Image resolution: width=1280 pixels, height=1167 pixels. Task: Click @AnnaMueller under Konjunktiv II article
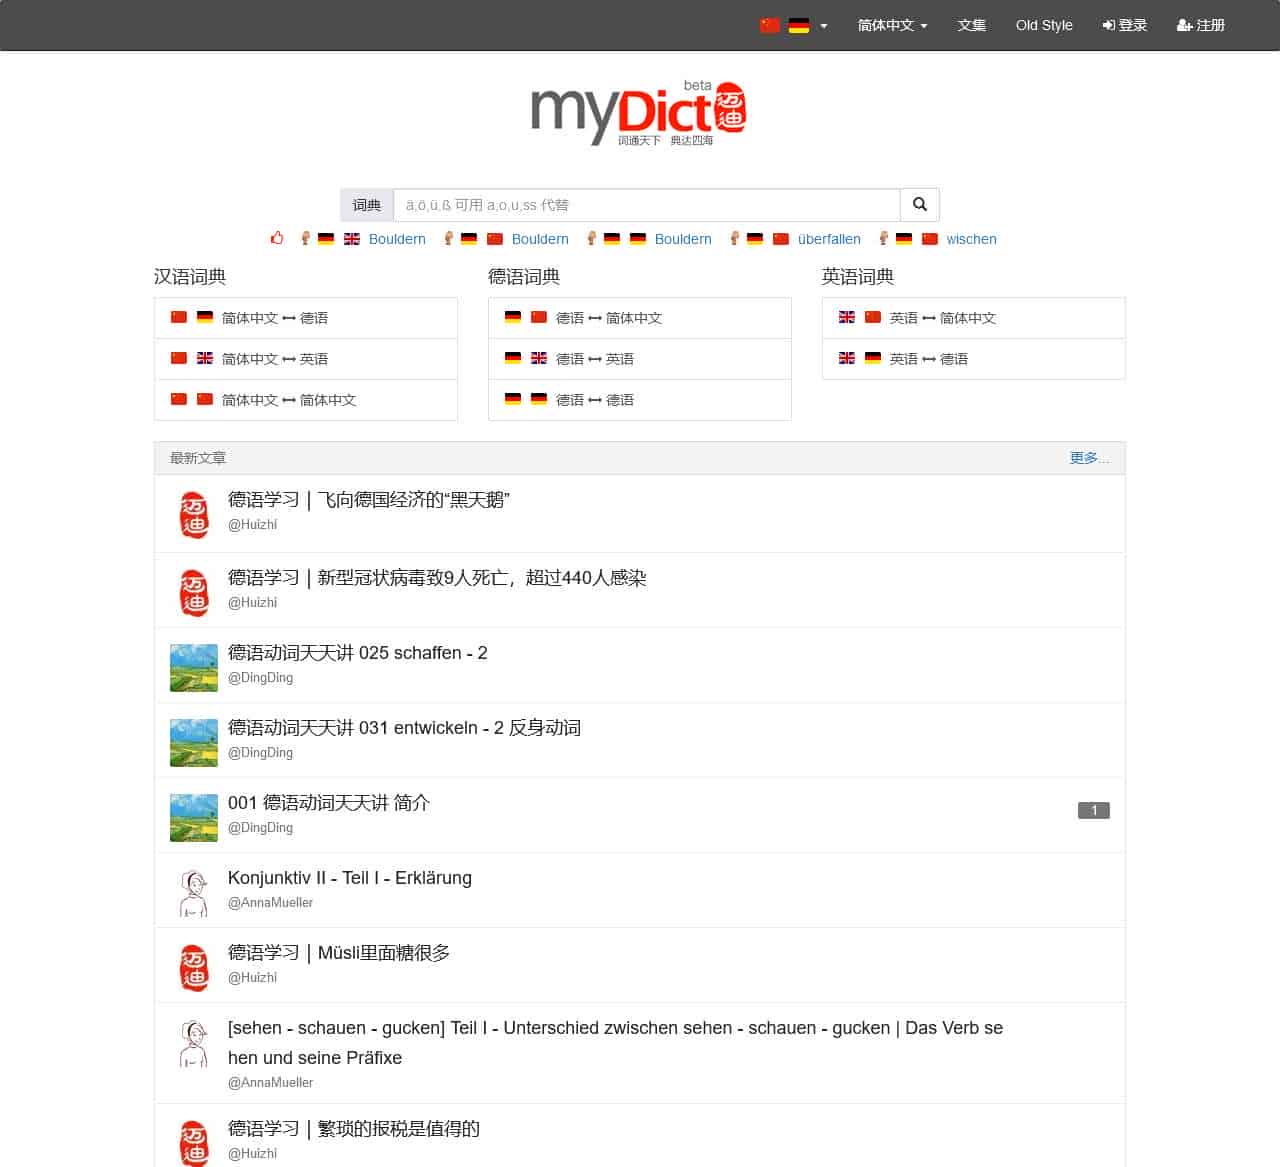pos(270,902)
